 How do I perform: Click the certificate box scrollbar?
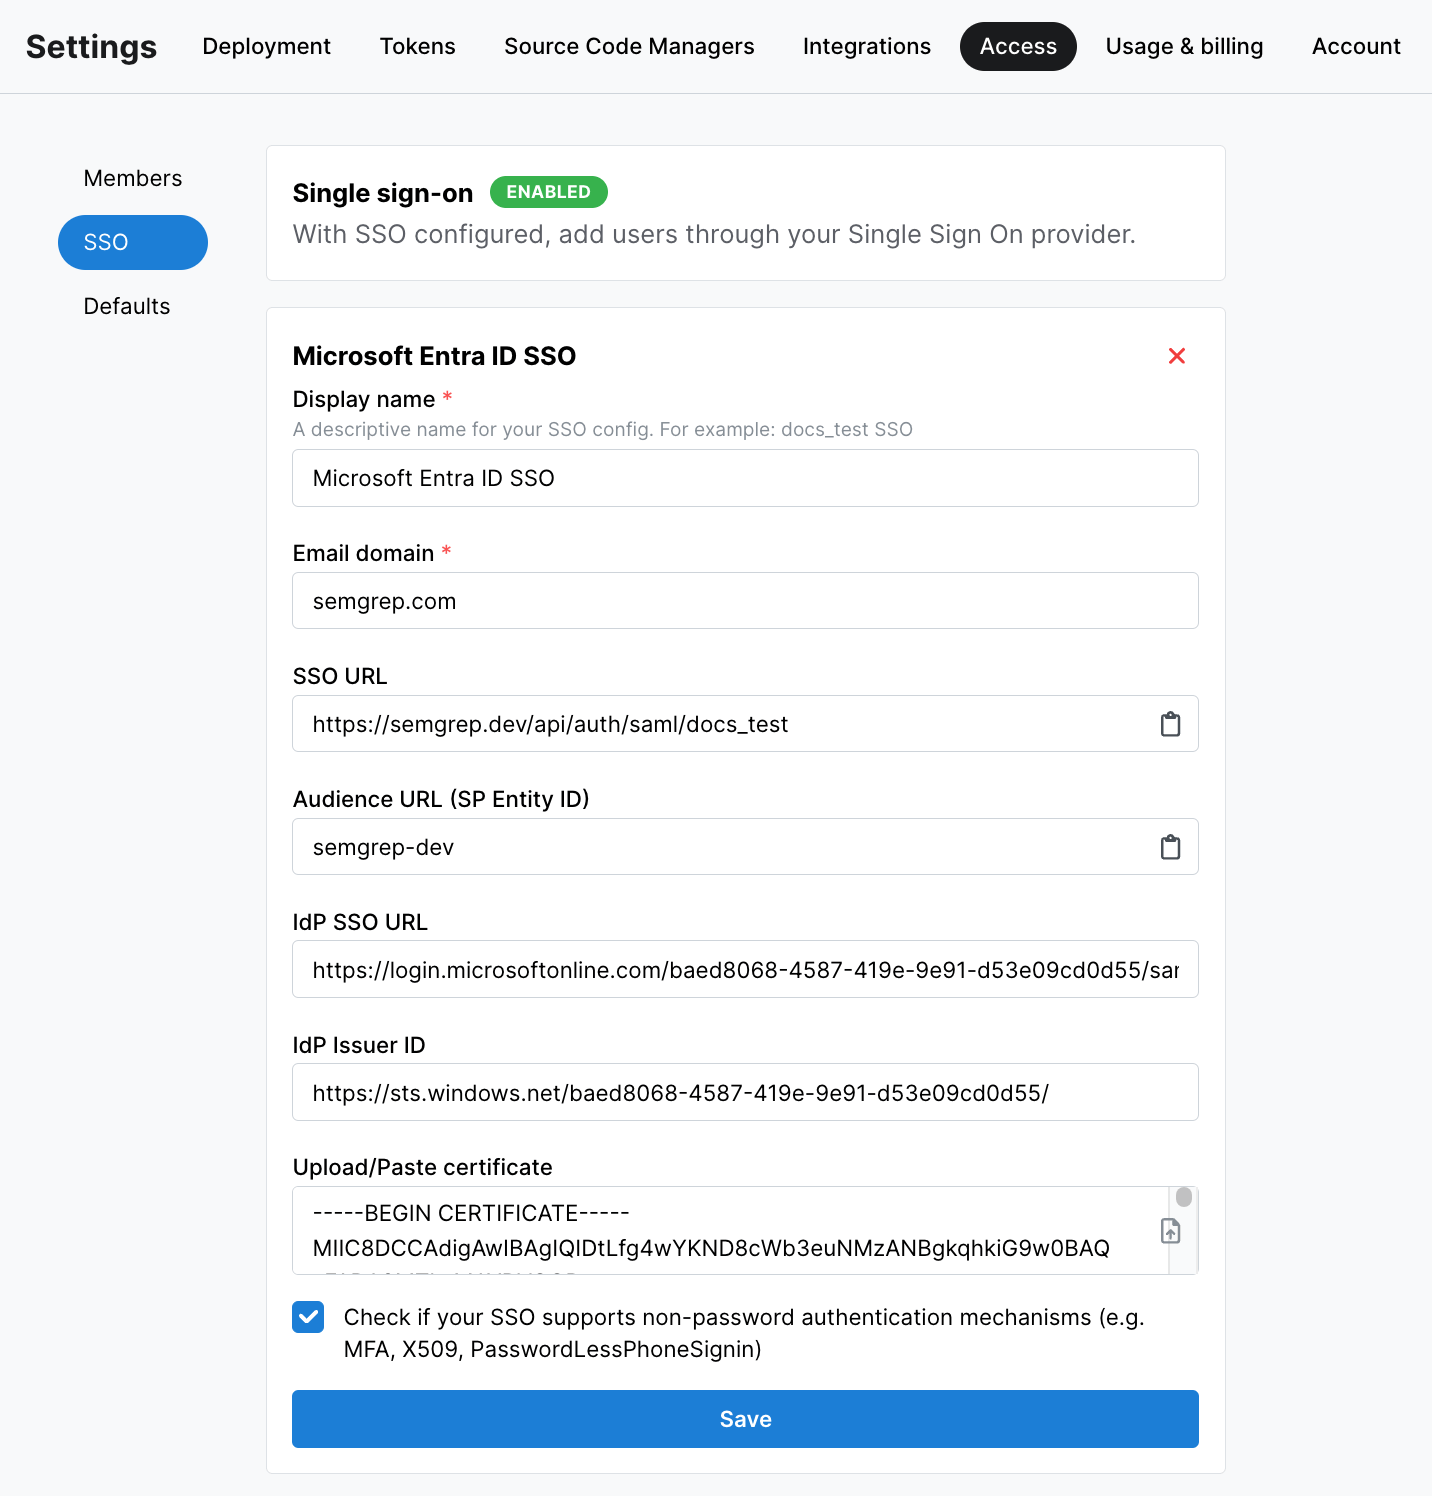coord(1183,1196)
